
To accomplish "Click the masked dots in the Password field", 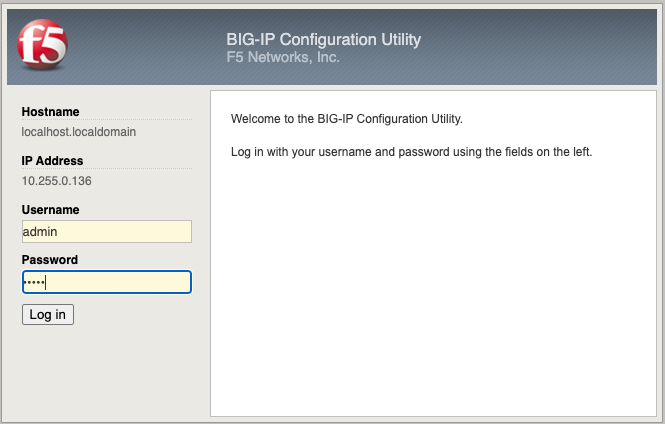I will pyautogui.click(x=34, y=282).
